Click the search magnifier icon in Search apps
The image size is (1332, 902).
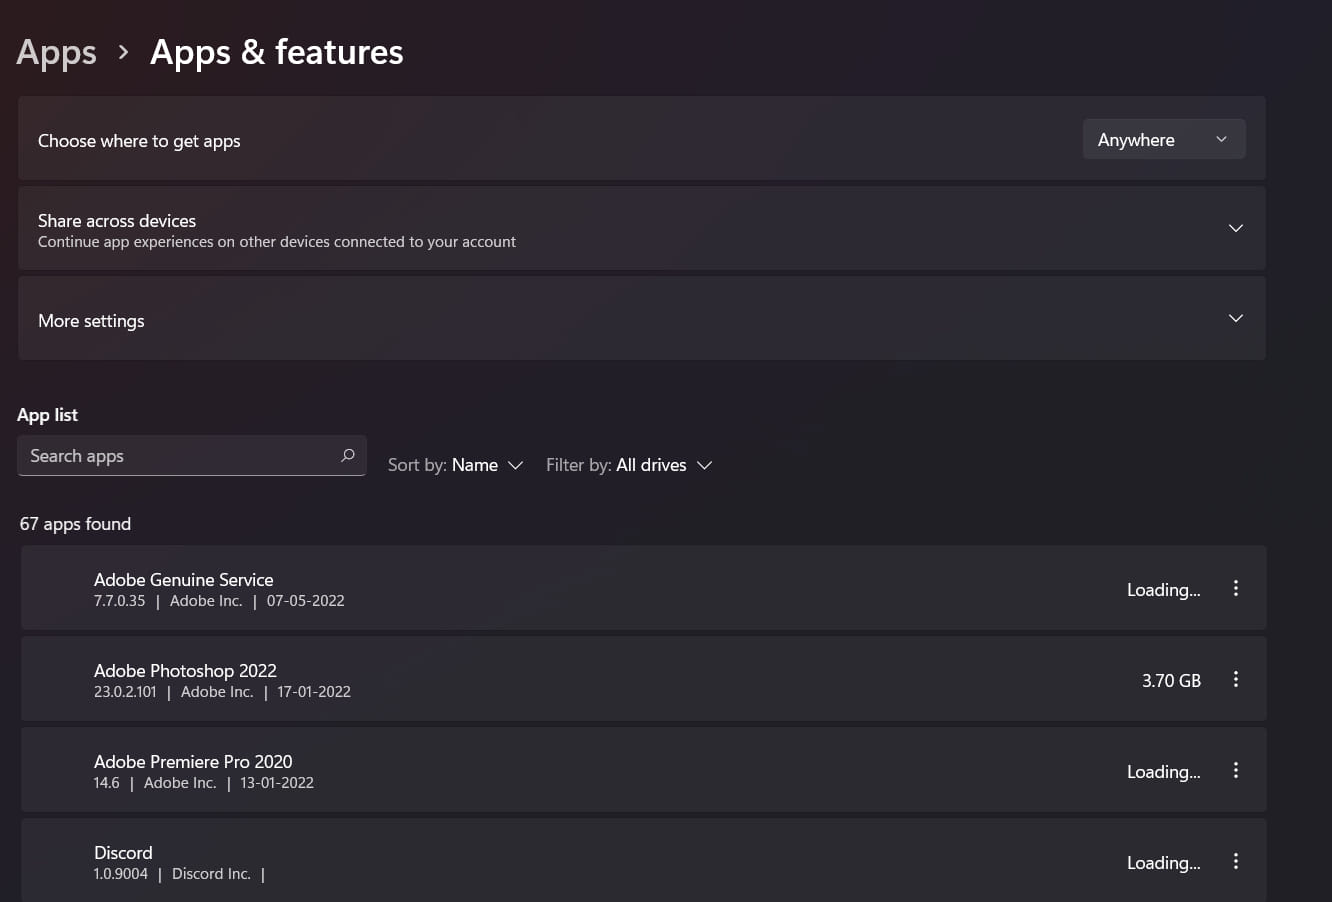[x=348, y=455]
